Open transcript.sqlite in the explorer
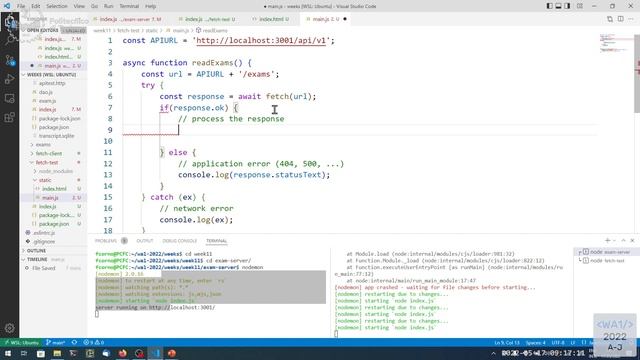This screenshot has width=640, height=360. (56, 136)
